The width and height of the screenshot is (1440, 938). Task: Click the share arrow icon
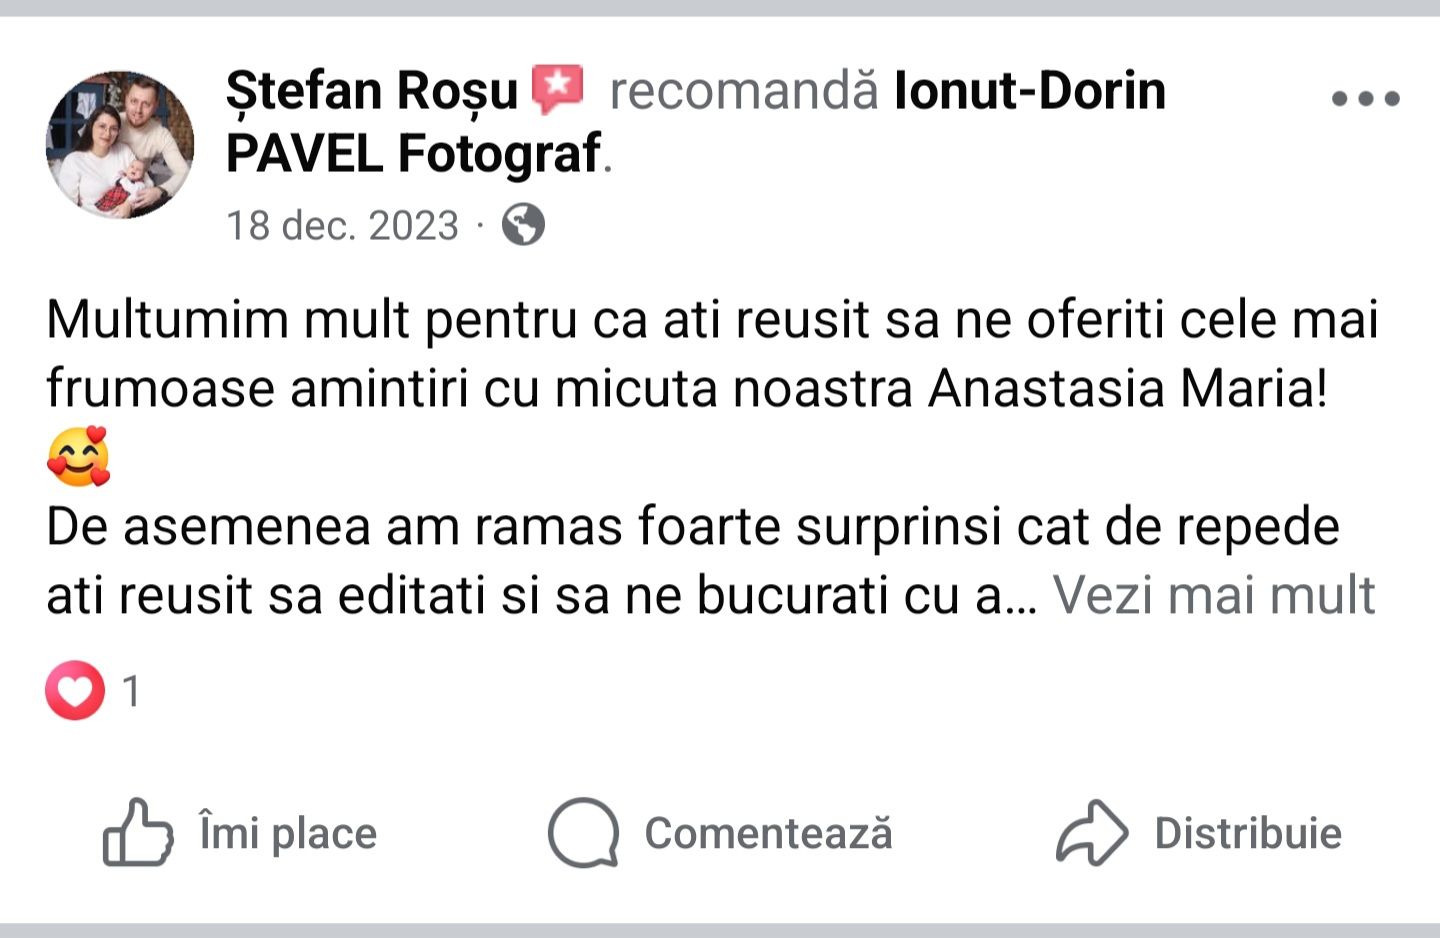click(x=1092, y=832)
